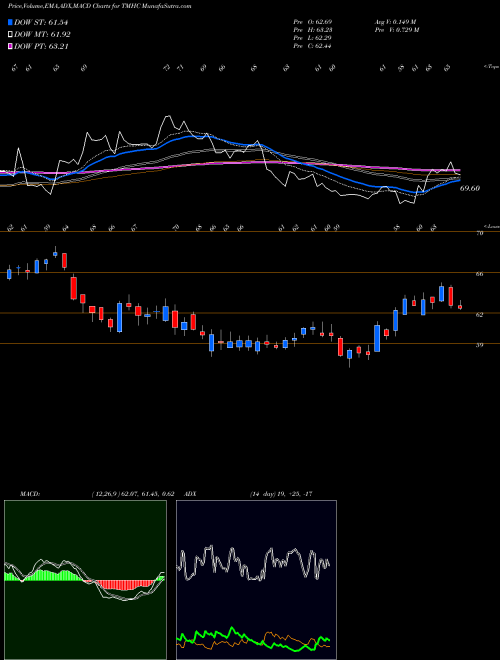Select the 'DOW MT: 61.92' legend label

(x=42, y=35)
